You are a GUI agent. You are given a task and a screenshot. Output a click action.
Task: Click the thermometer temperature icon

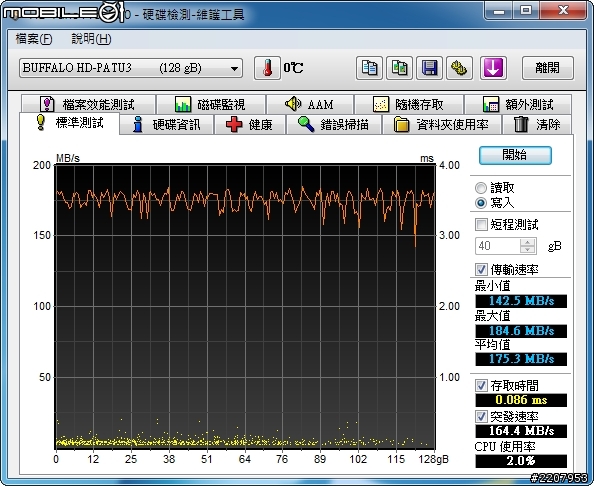coord(267,68)
